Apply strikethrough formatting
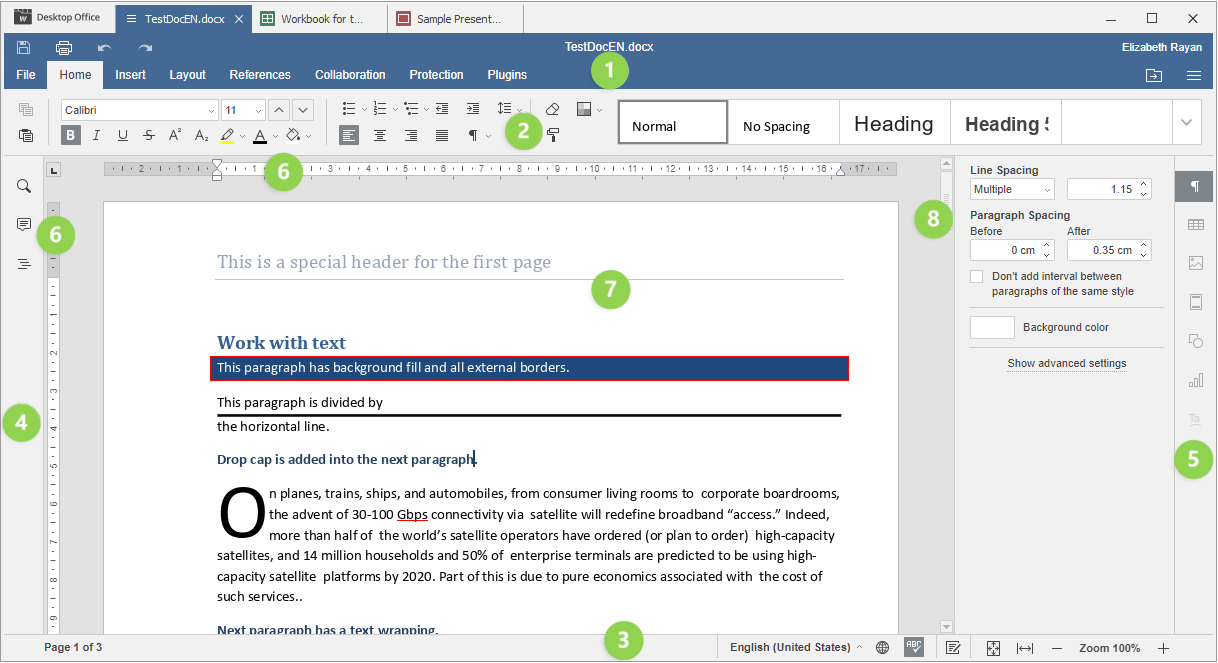The width and height of the screenshot is (1218, 663). click(149, 135)
